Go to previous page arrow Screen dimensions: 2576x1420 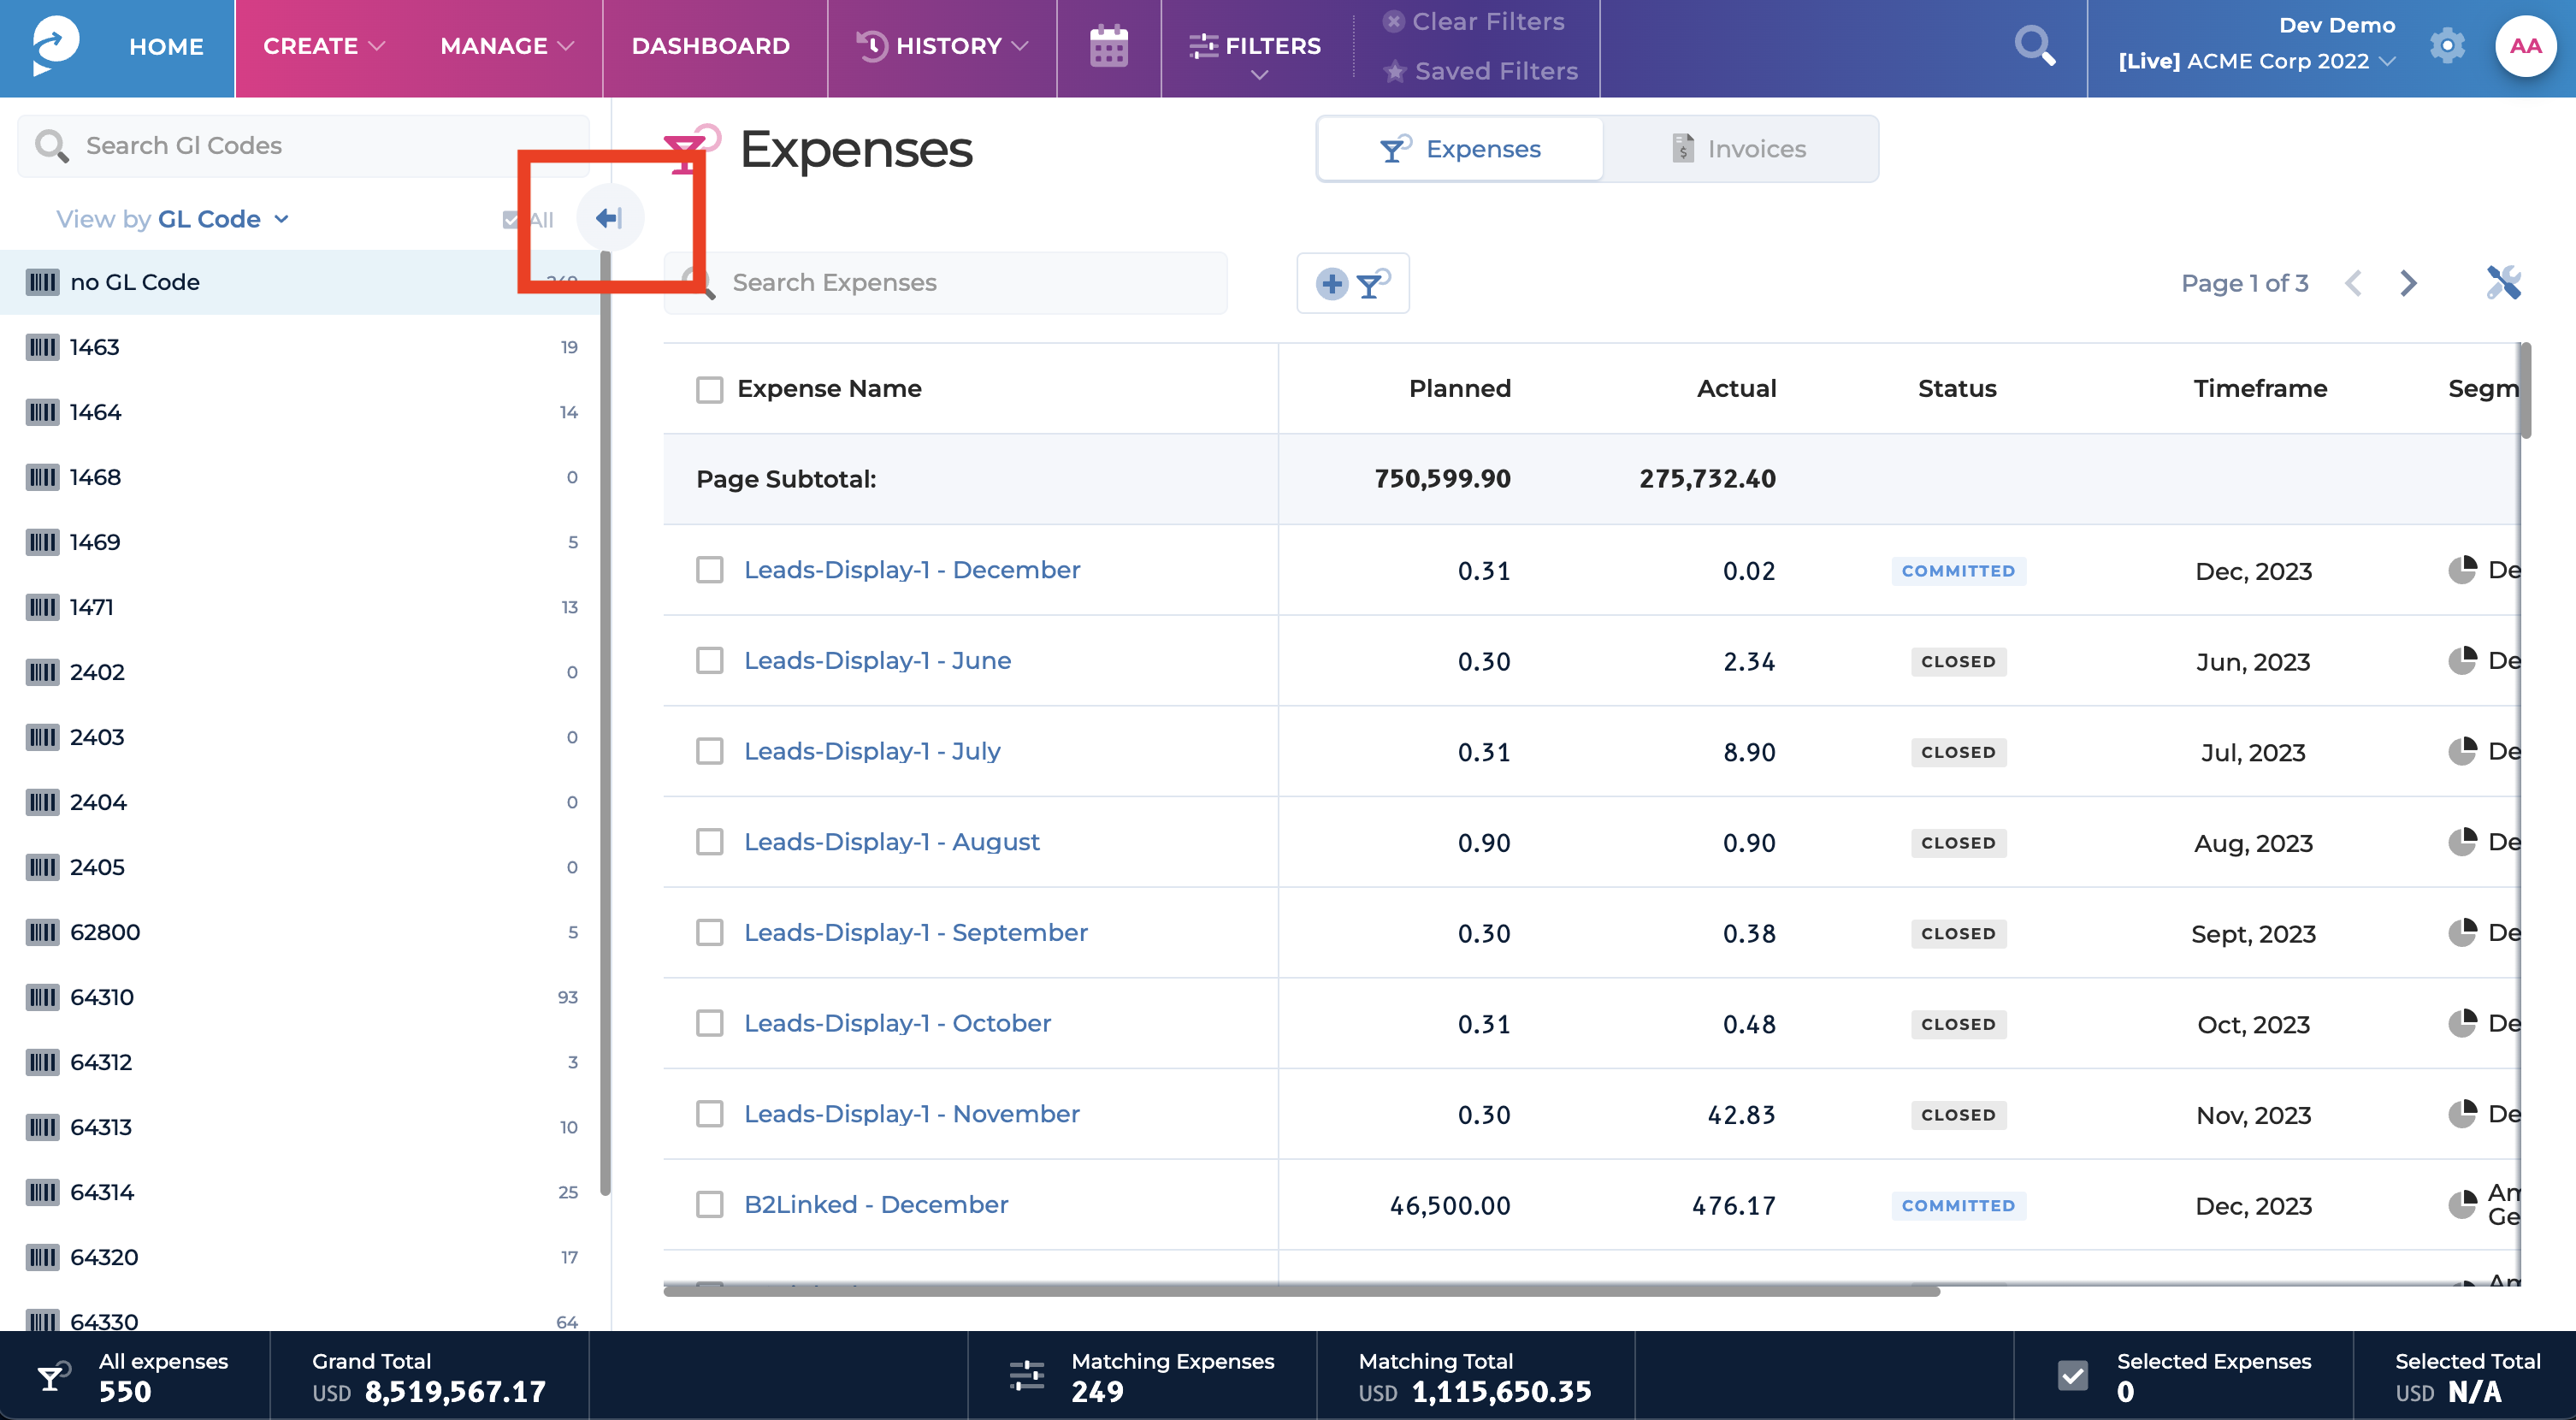2354,283
